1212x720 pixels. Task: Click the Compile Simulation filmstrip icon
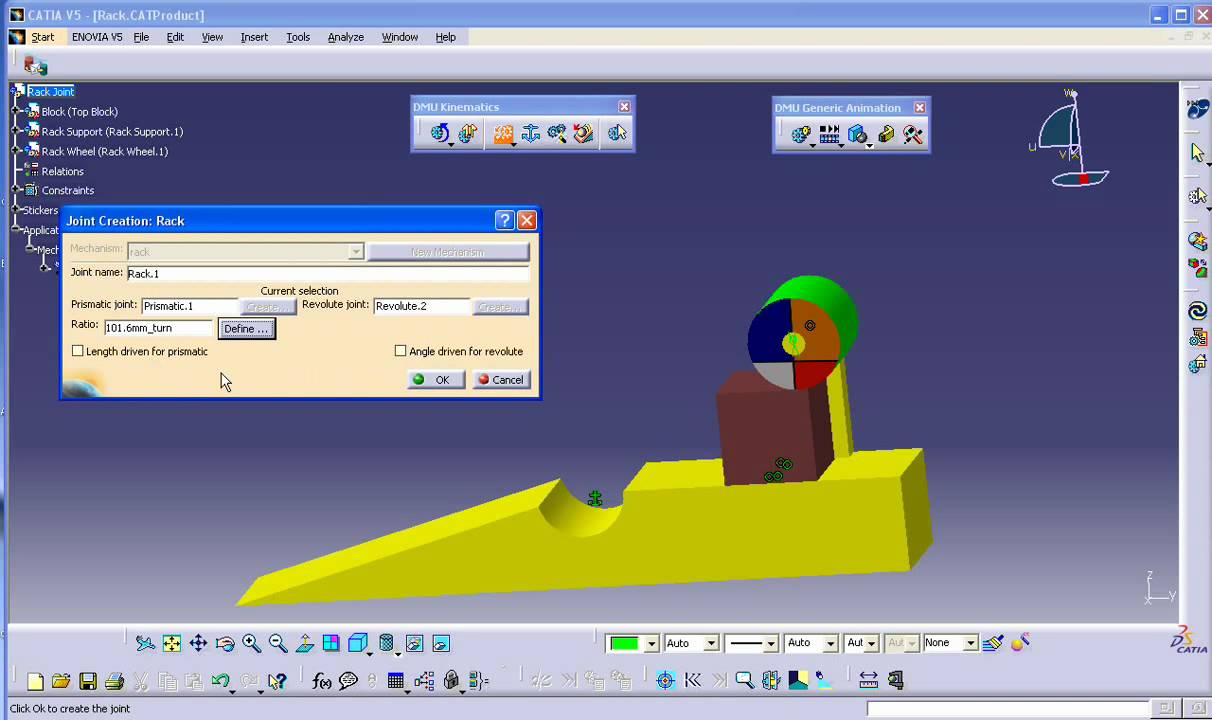(x=829, y=134)
